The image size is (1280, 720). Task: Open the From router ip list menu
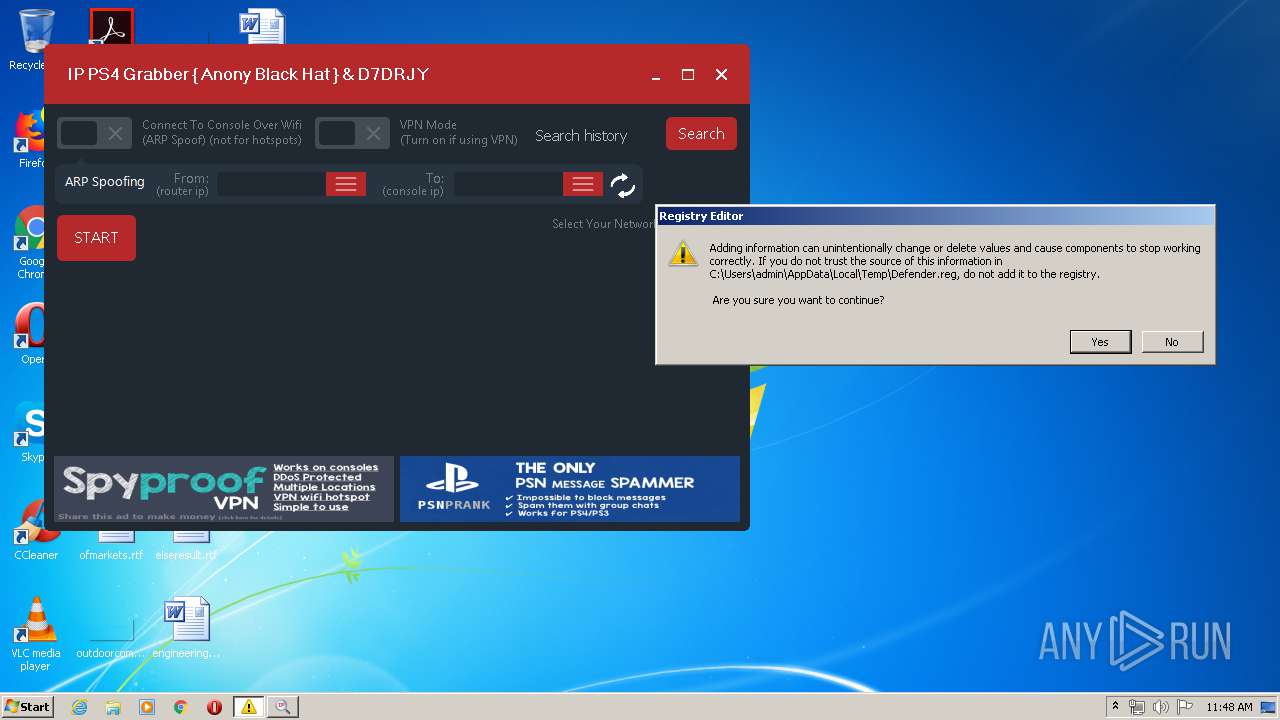(346, 184)
